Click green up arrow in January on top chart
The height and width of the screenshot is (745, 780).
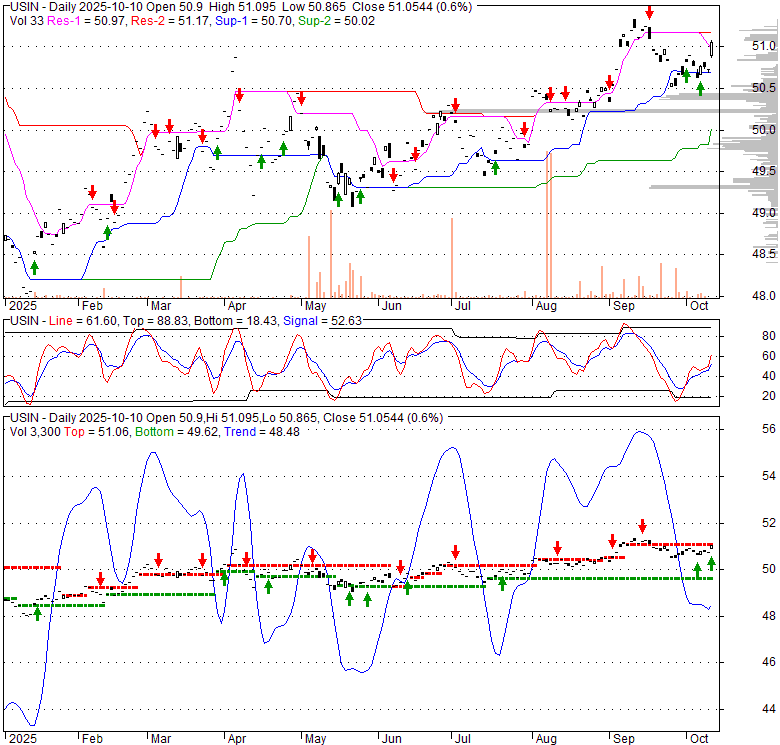coord(34,267)
